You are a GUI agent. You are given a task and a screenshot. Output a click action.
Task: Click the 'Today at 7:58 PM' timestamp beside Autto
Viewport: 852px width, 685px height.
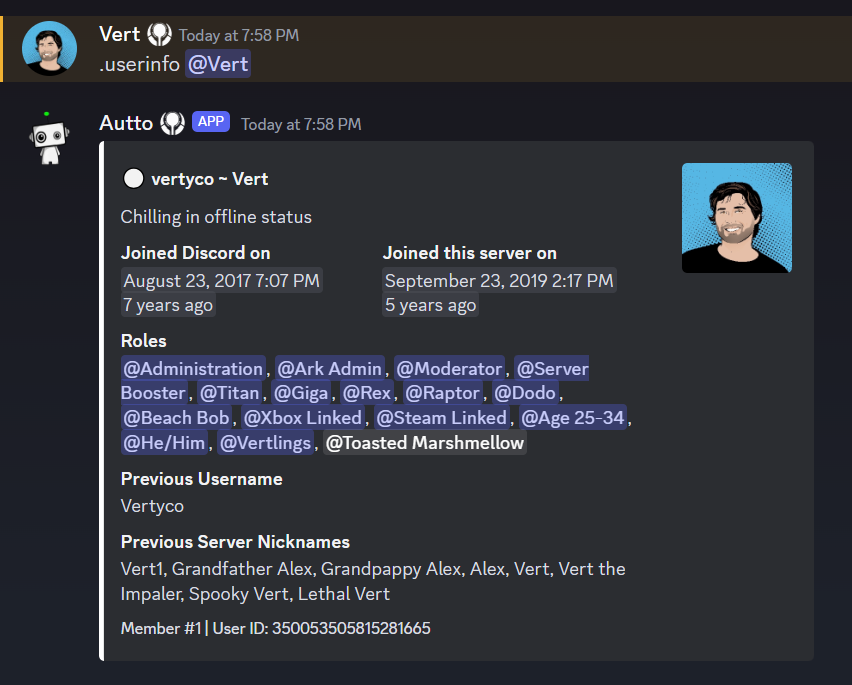(x=301, y=124)
